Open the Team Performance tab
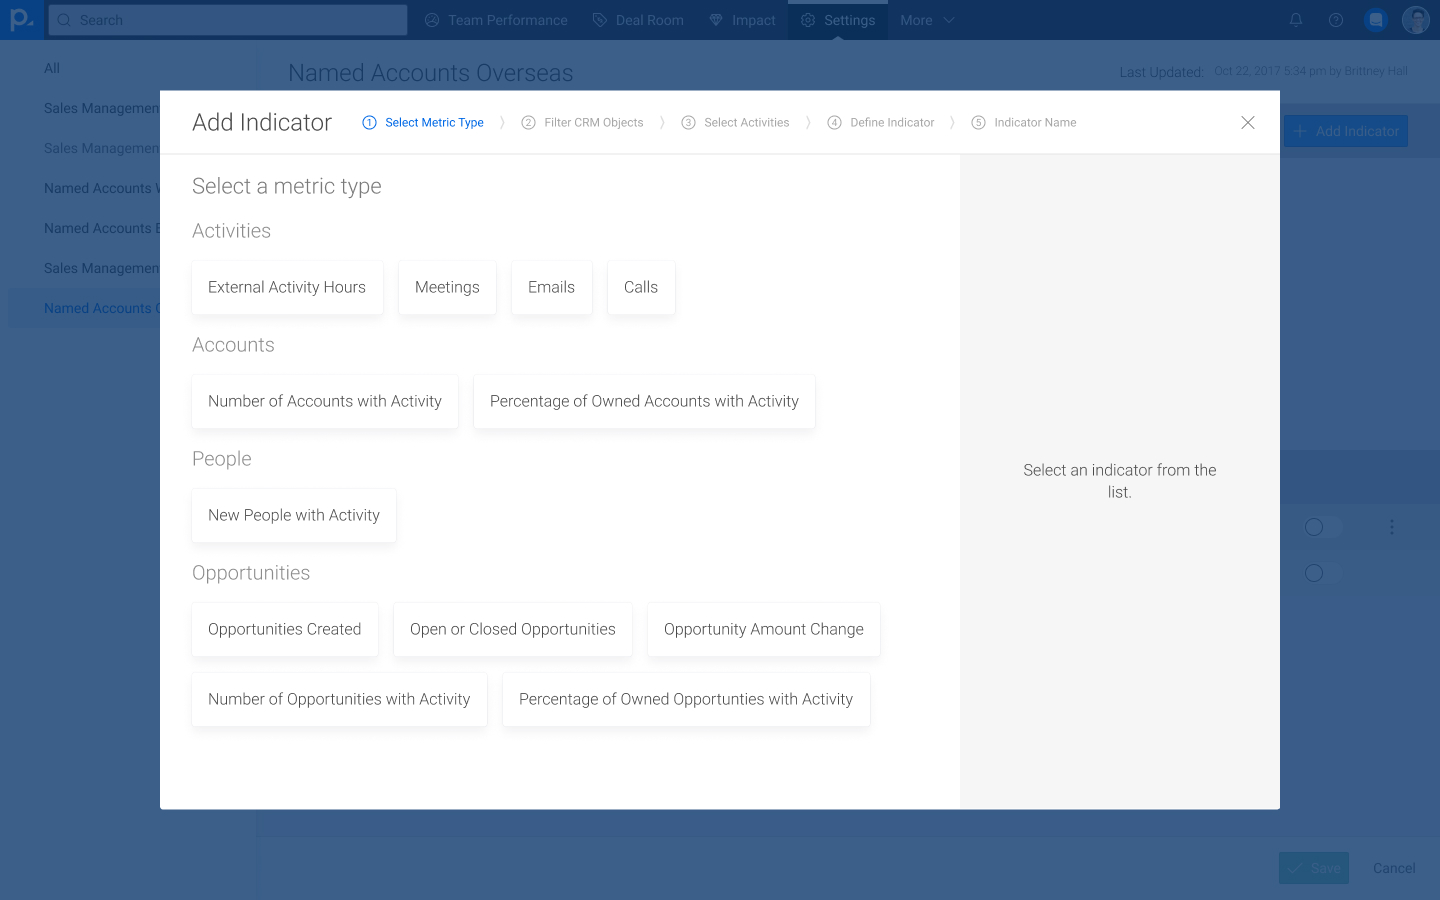Image resolution: width=1440 pixels, height=900 pixels. [496, 20]
